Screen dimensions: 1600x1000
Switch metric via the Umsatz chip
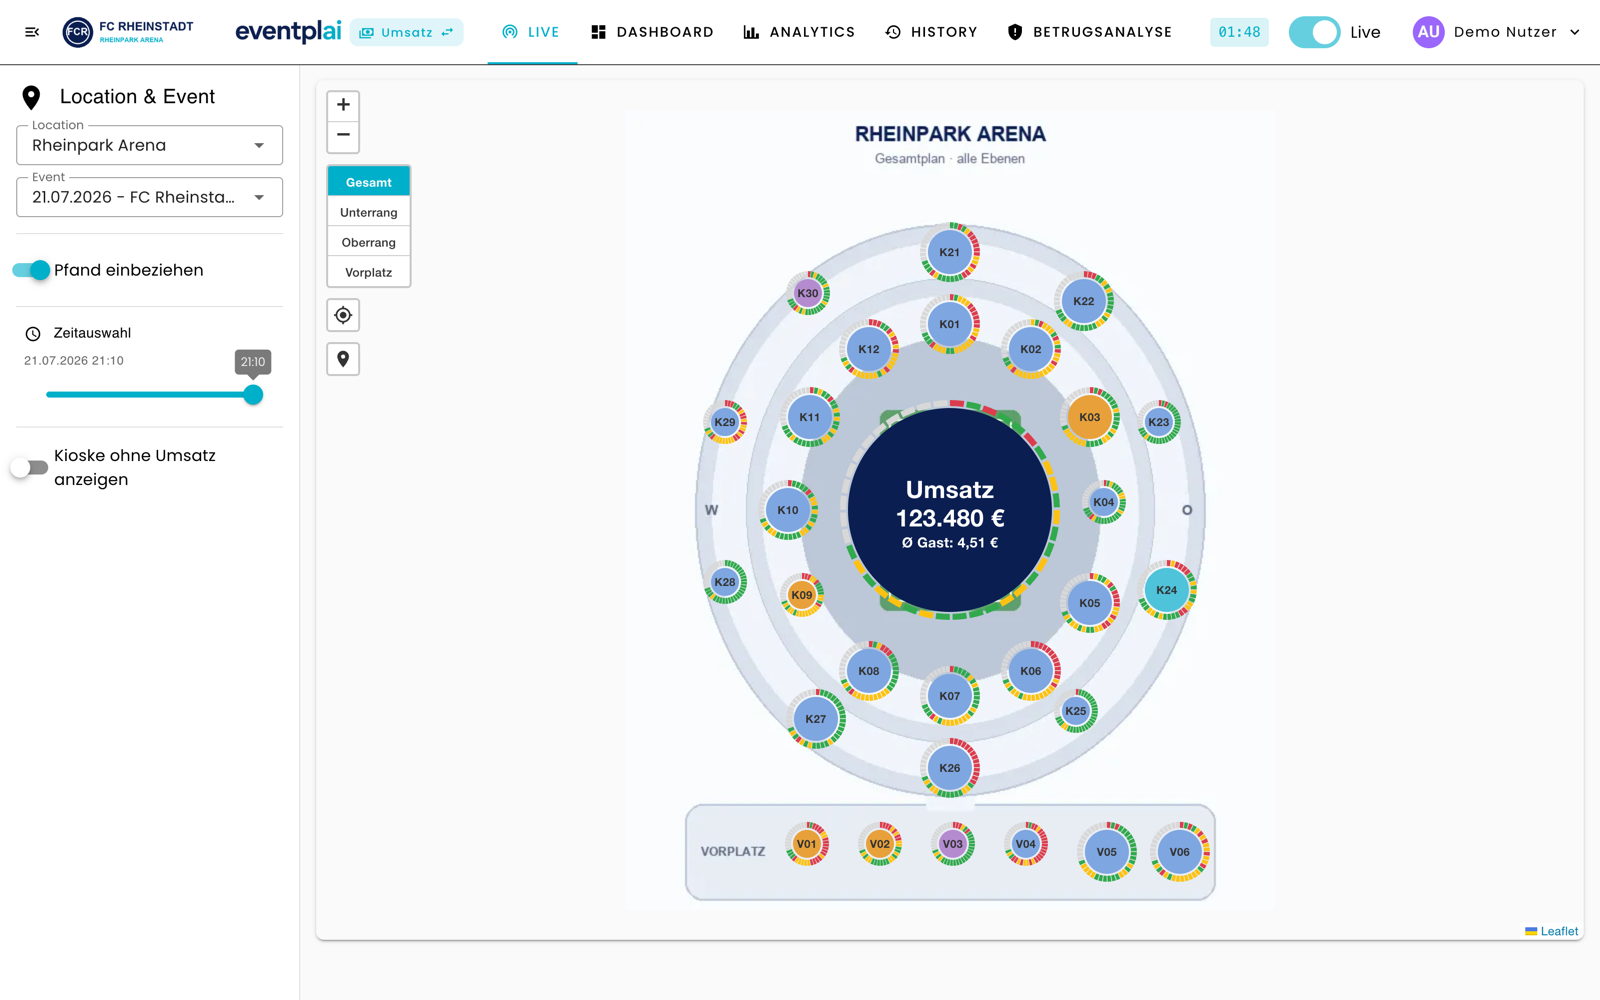click(406, 32)
